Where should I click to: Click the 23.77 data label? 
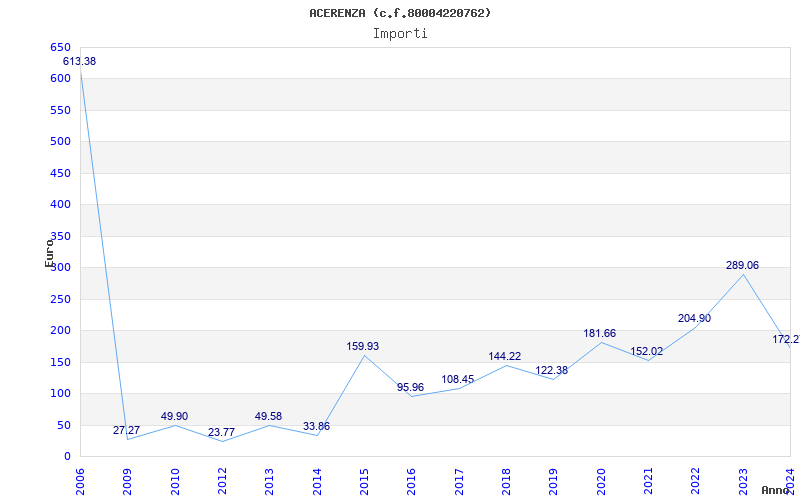tap(221, 433)
